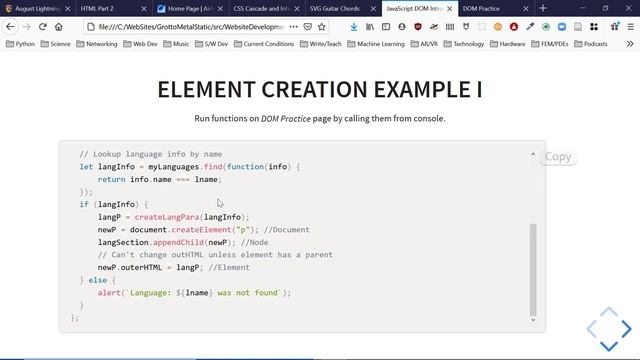Open the Music bookmarks folder

click(176, 44)
